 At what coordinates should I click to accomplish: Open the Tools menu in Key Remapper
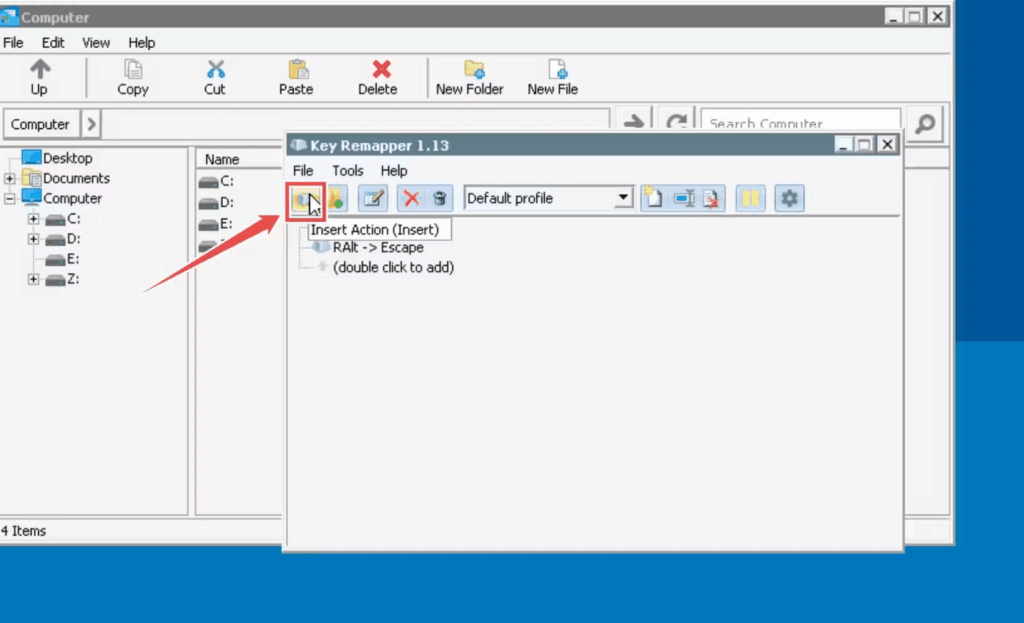click(348, 171)
